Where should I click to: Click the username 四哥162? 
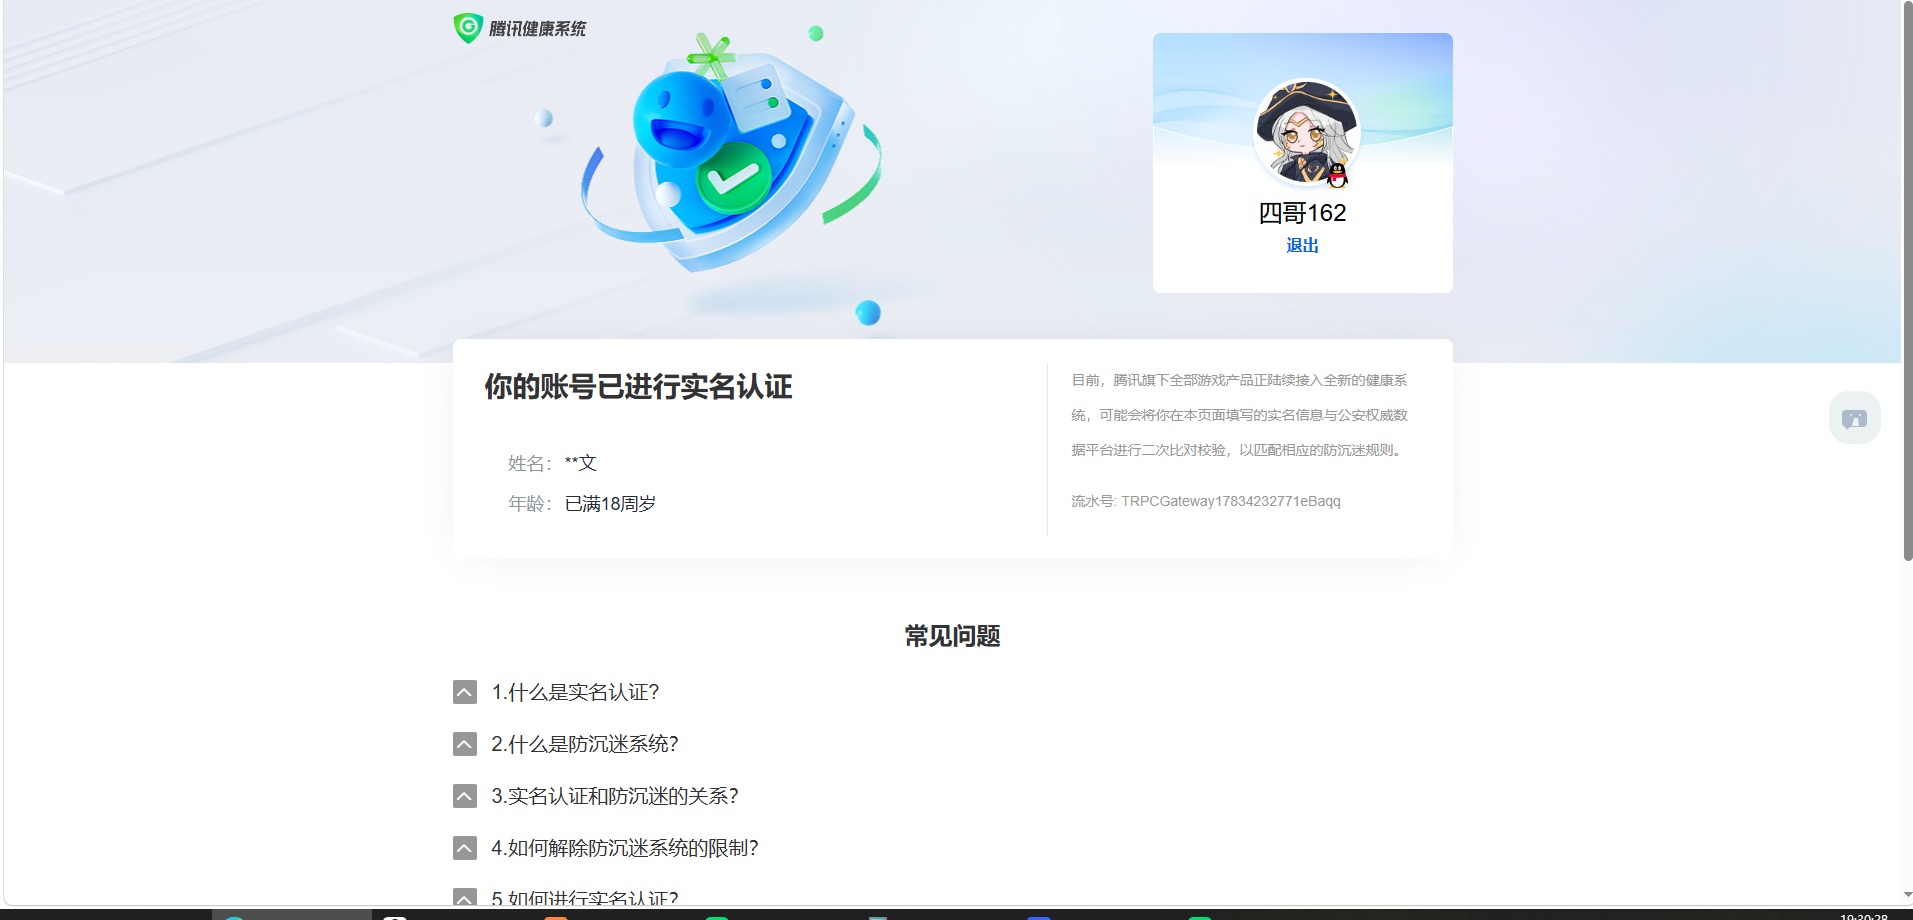click(1302, 213)
